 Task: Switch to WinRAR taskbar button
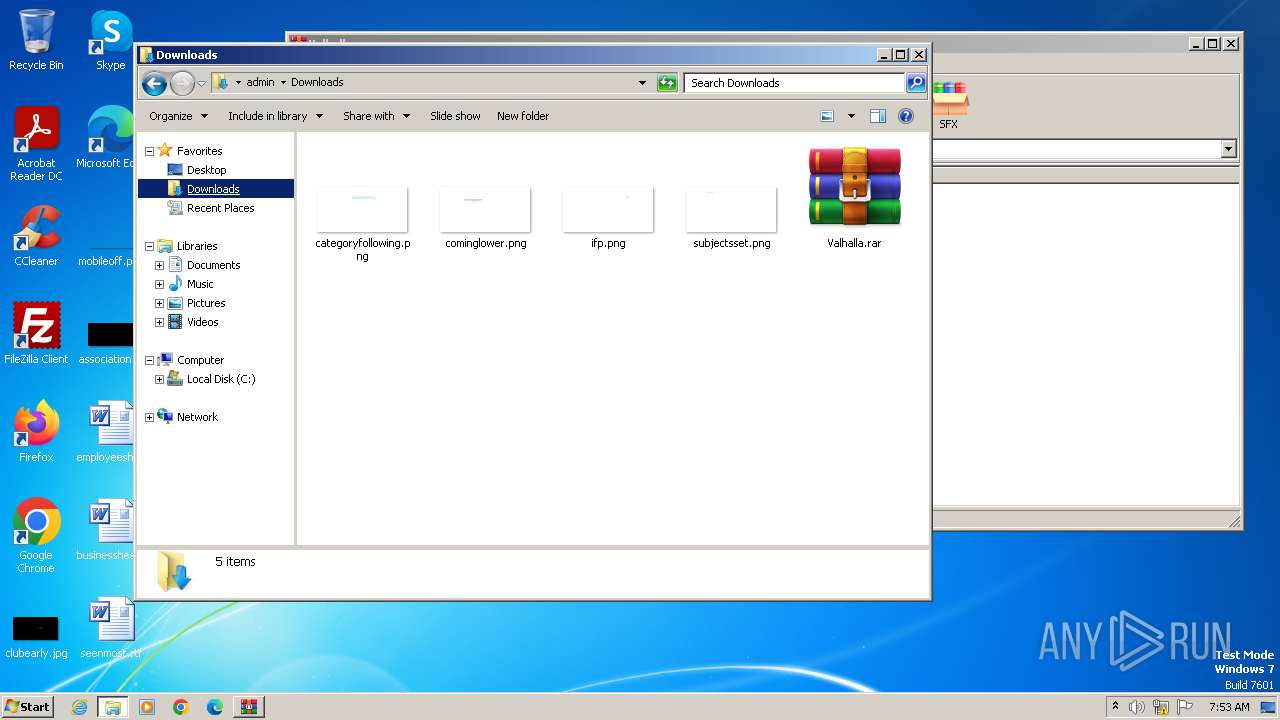click(249, 707)
